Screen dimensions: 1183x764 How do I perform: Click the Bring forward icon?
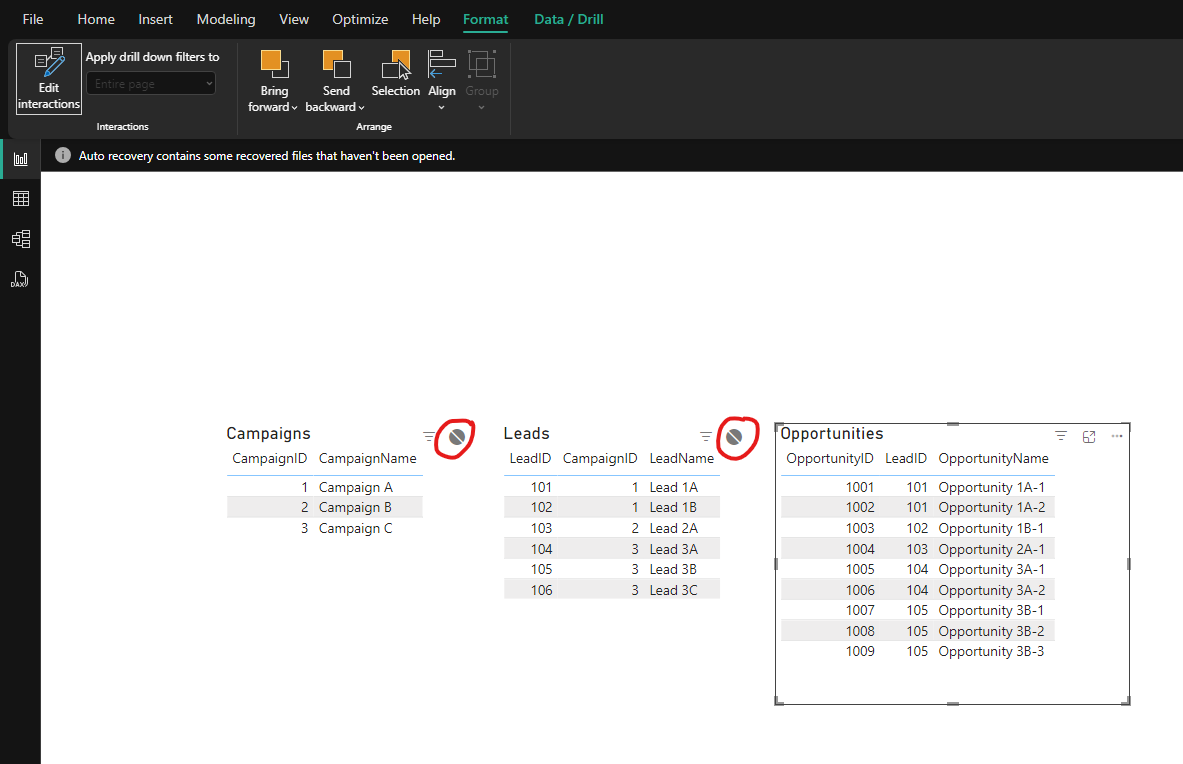(x=274, y=64)
